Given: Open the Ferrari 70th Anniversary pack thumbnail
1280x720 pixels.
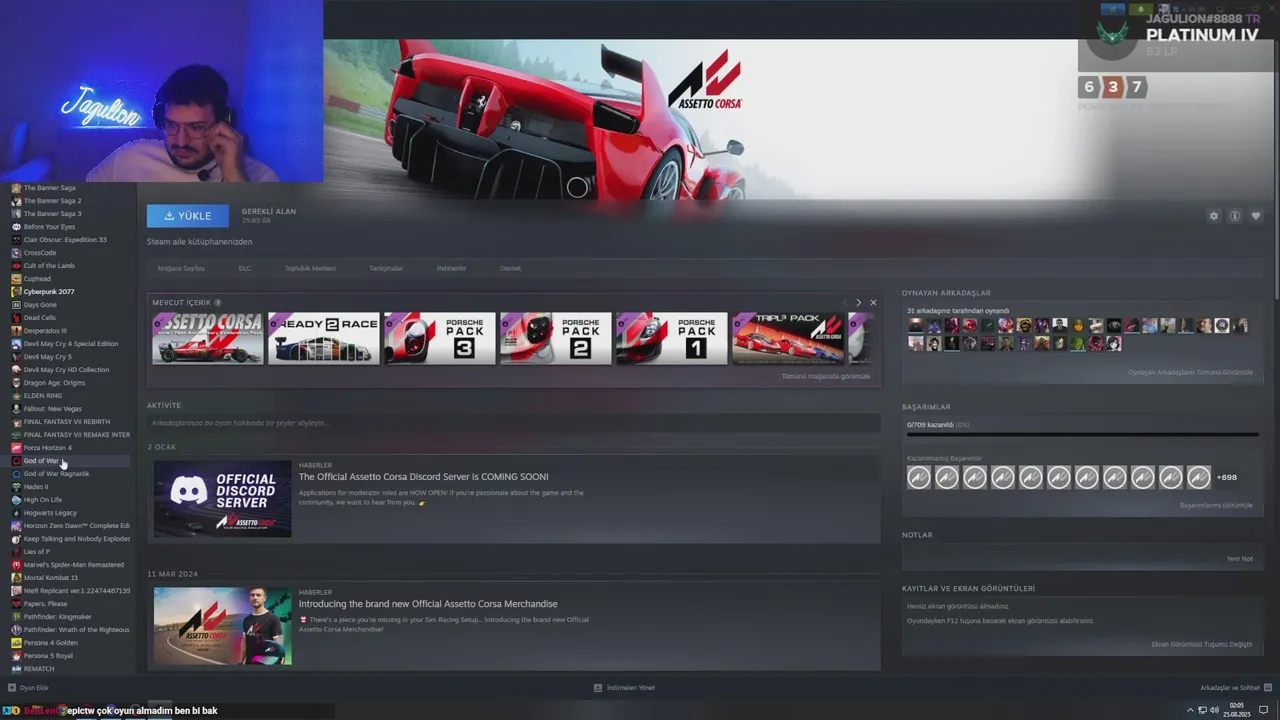Looking at the screenshot, I should (x=208, y=338).
